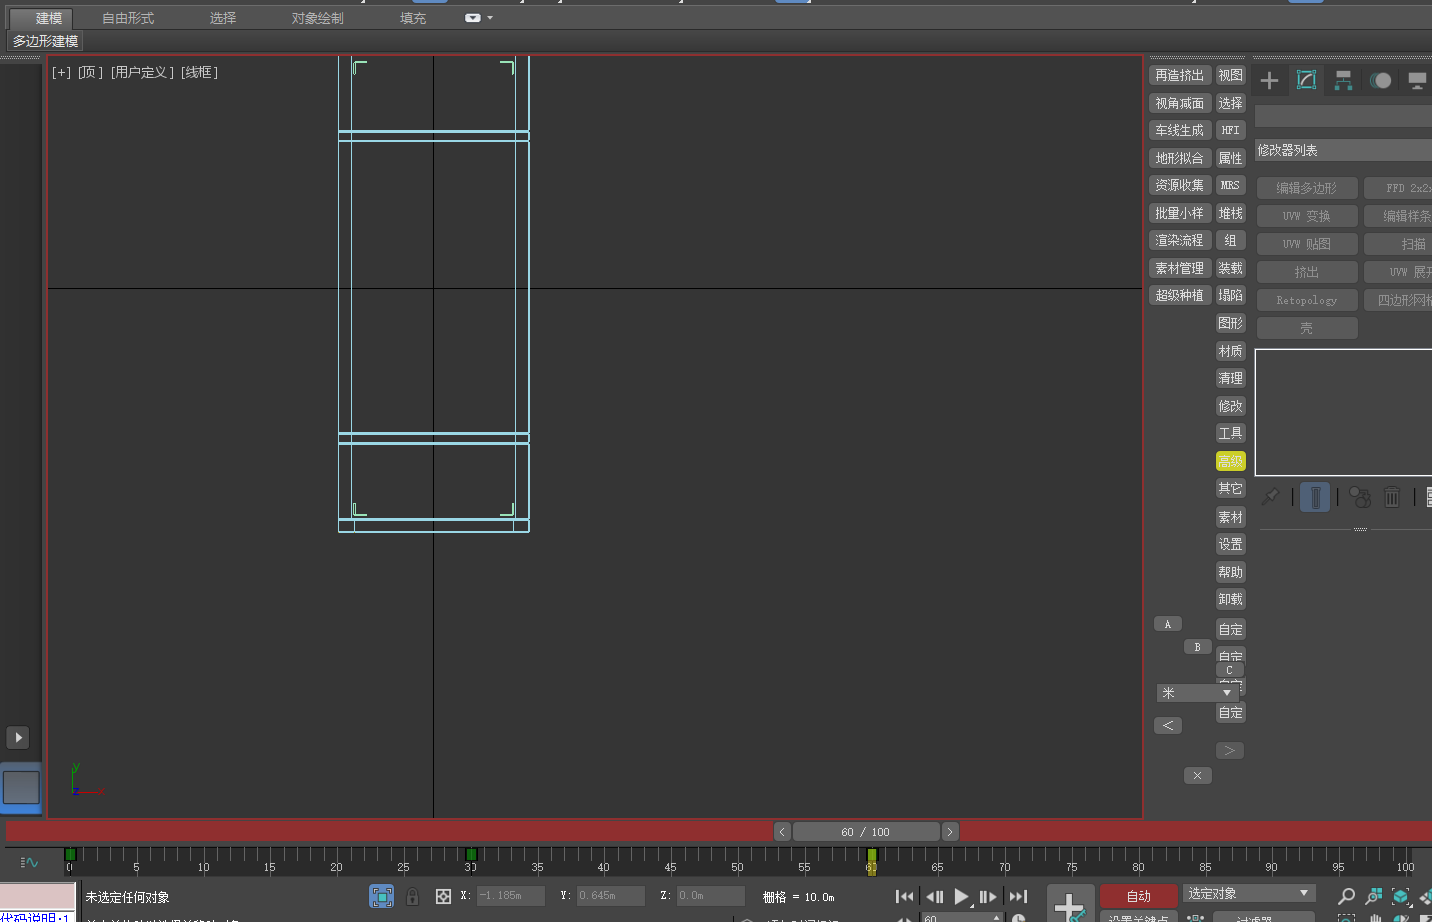Click the Pin Stack pushpin icon

pyautogui.click(x=1270, y=496)
